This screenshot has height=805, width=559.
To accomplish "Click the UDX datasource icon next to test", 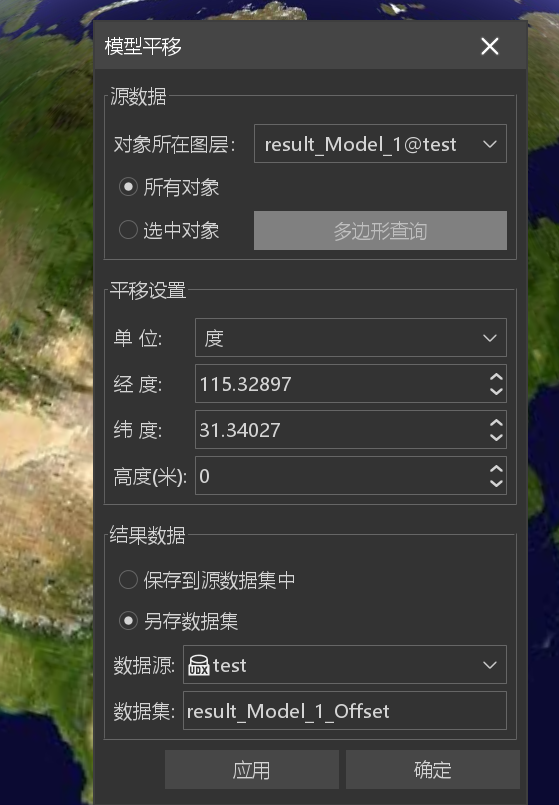I will click(x=199, y=665).
